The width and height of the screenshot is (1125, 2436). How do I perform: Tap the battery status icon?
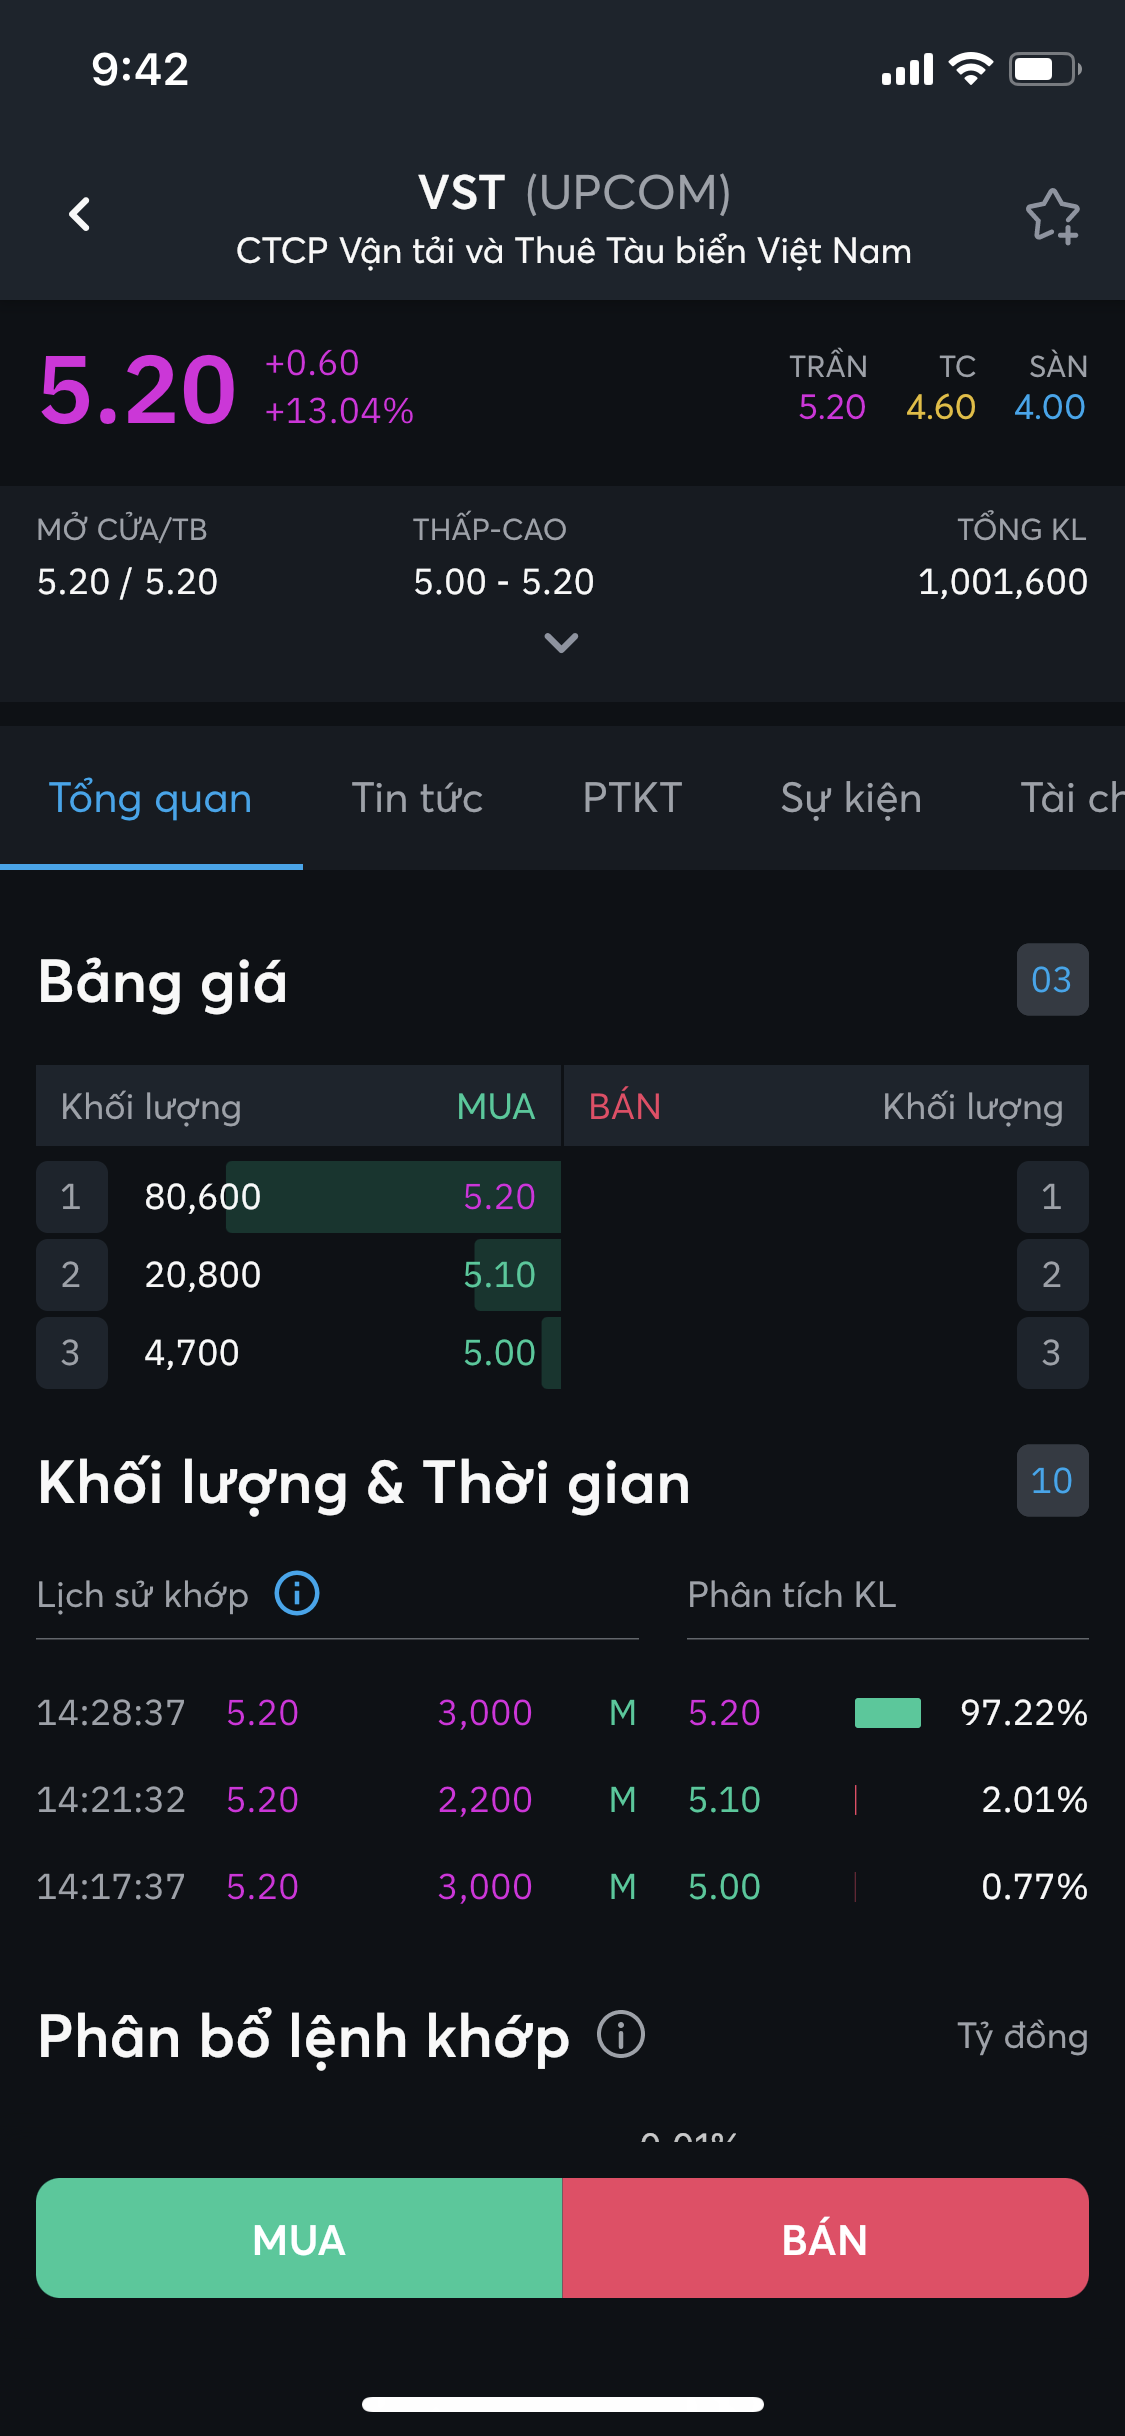tap(1044, 69)
